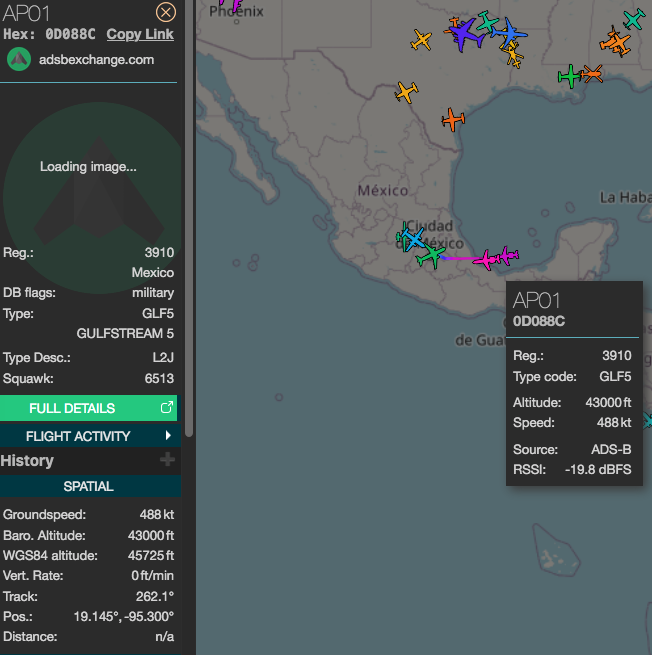Select the teal aircraft at top right corner
This screenshot has width=652, height=655.
click(634, 19)
